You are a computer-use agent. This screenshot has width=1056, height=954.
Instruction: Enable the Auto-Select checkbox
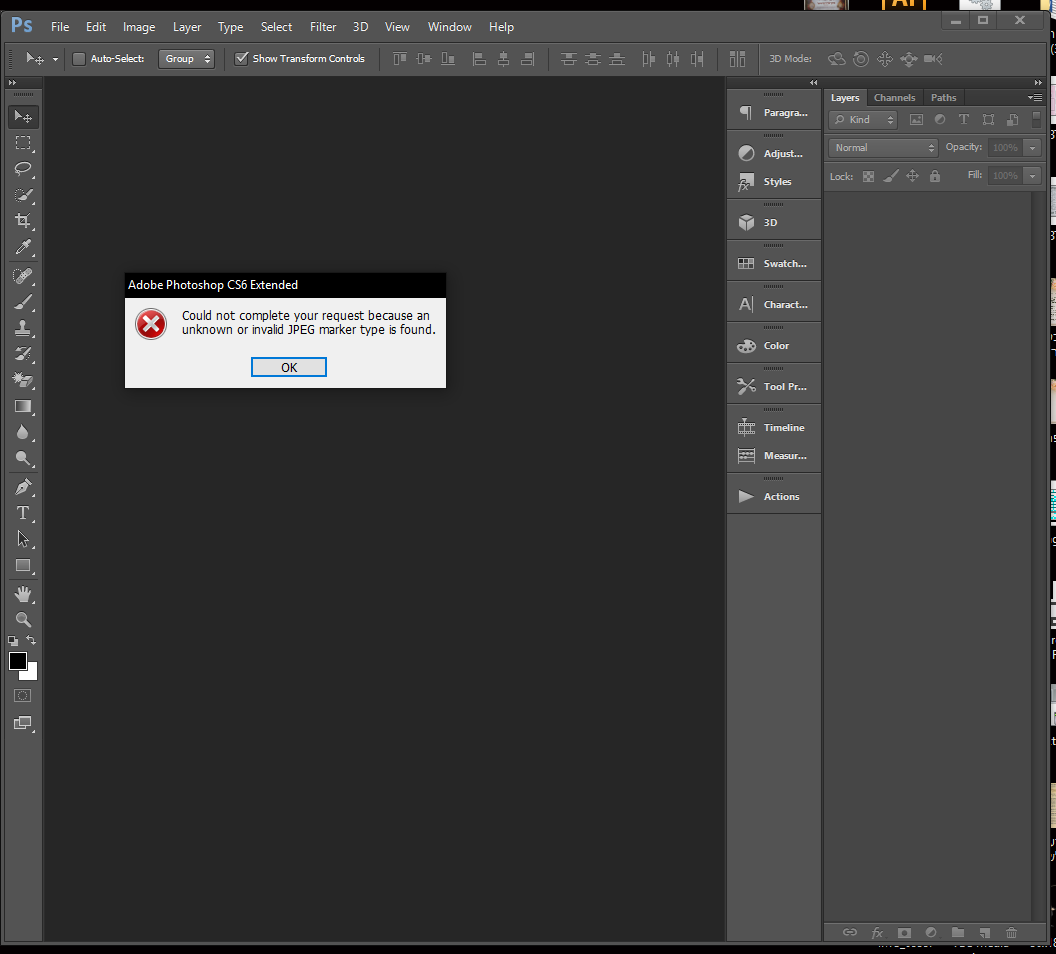coord(79,59)
